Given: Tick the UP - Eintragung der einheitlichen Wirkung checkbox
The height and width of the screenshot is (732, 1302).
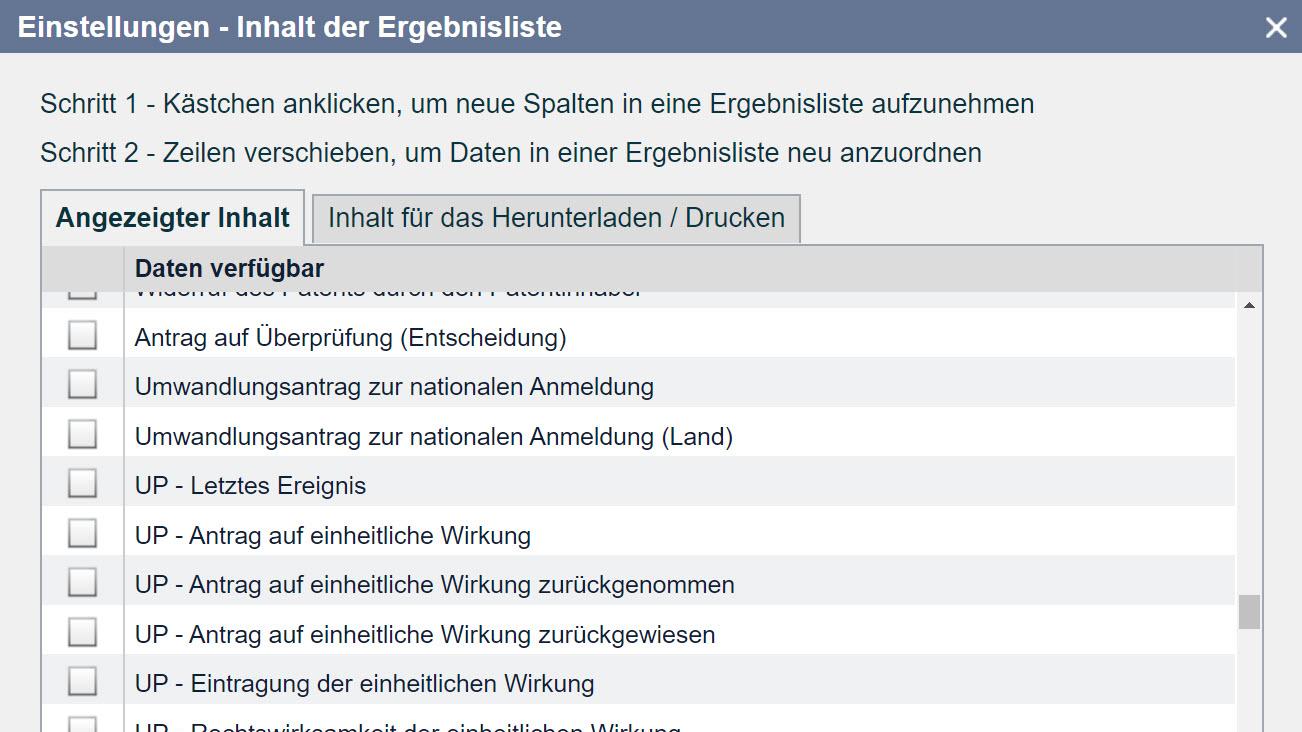Looking at the screenshot, I should click(x=82, y=682).
